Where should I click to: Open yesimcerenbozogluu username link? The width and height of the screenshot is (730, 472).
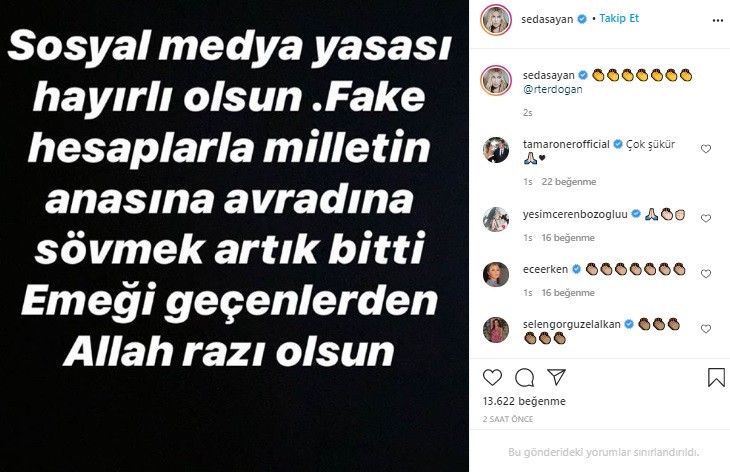click(x=575, y=214)
